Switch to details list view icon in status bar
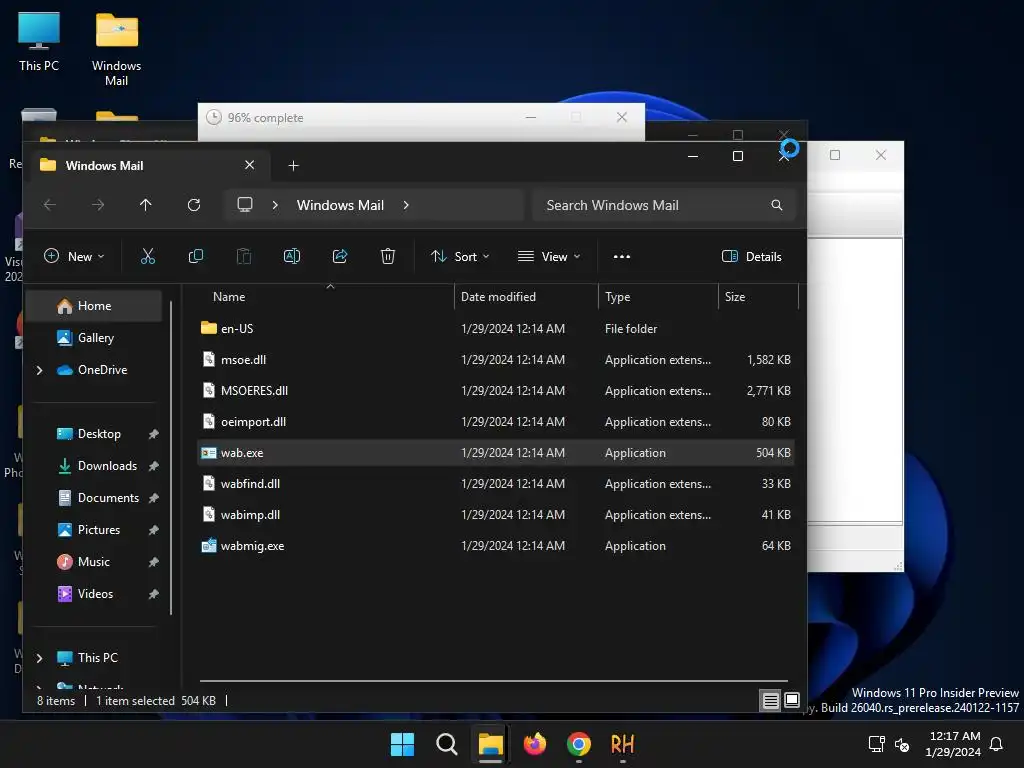Viewport: 1024px width, 768px height. click(x=771, y=701)
